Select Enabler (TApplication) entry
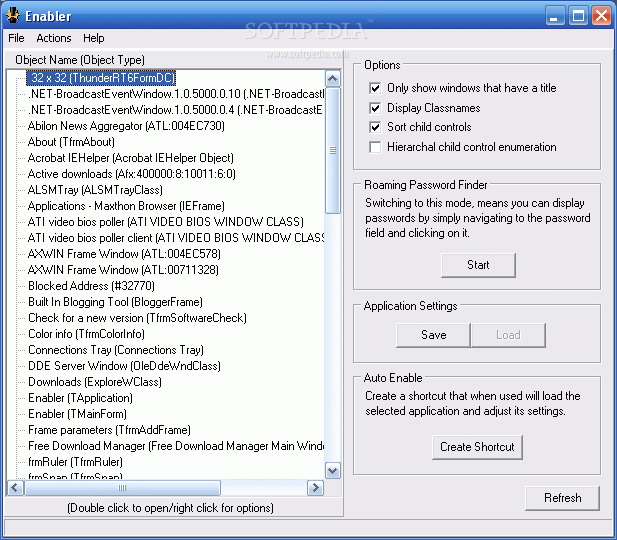Viewport: 617px width, 540px height. [80, 398]
